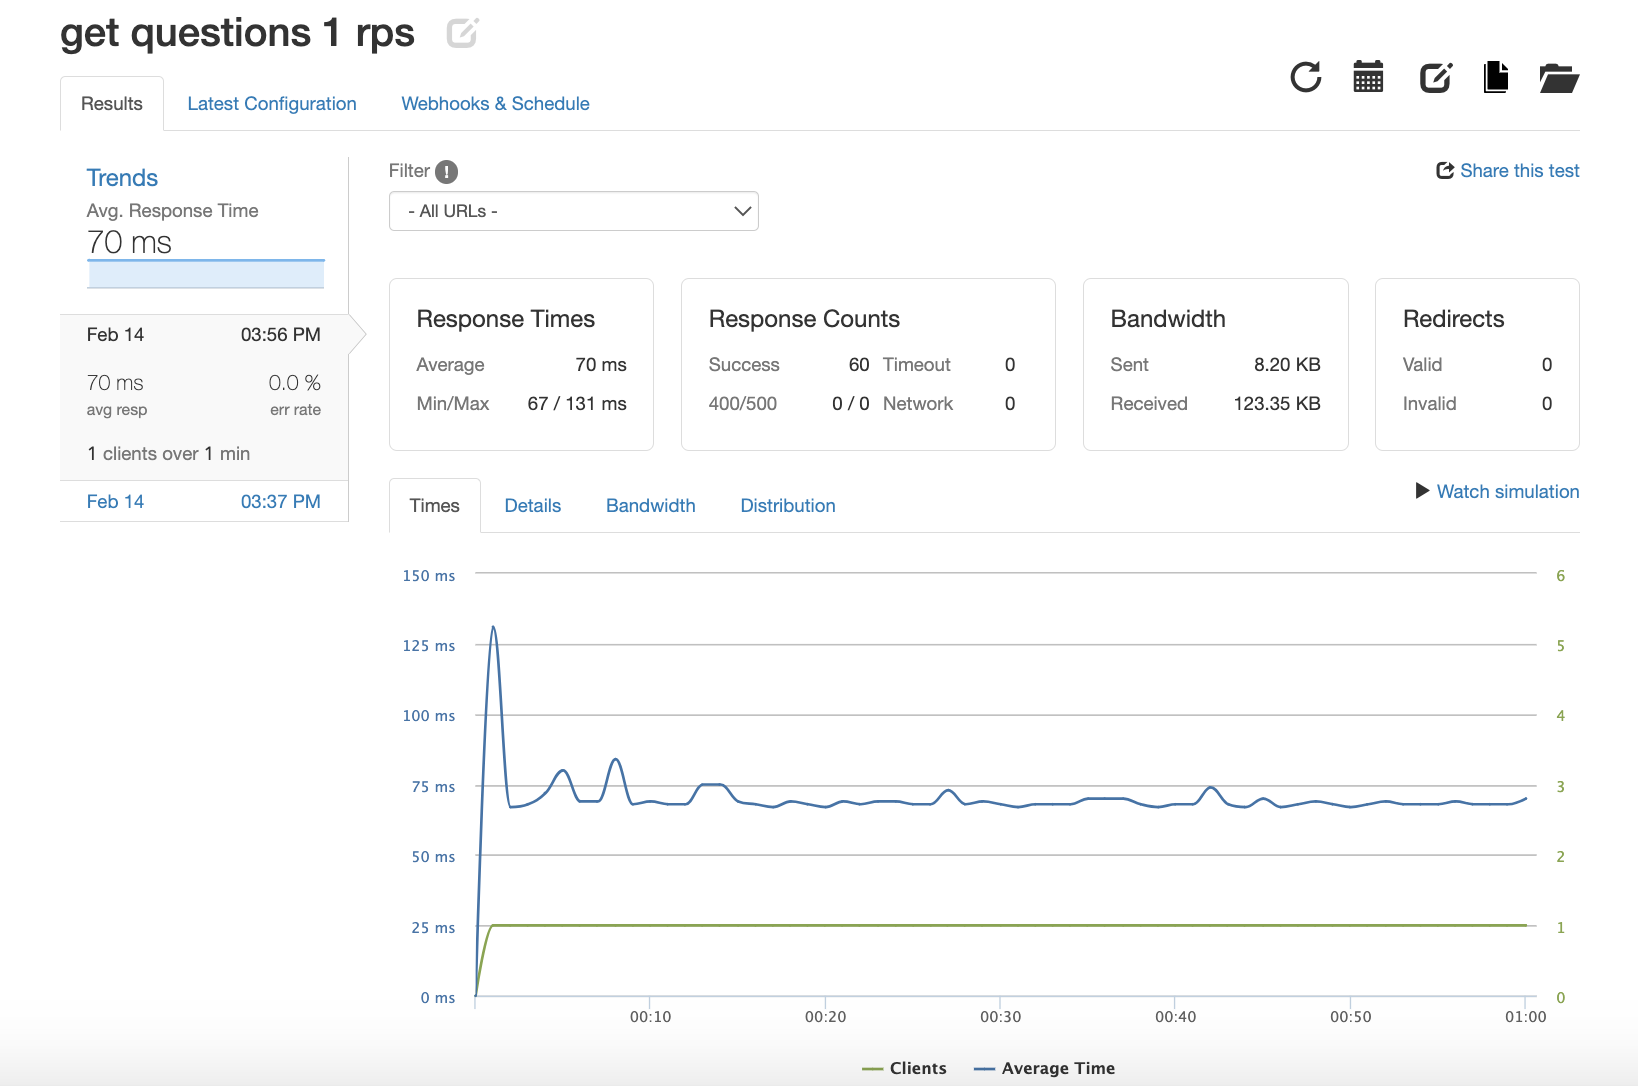Click the Response Times card heading
This screenshot has width=1638, height=1086.
506,319
